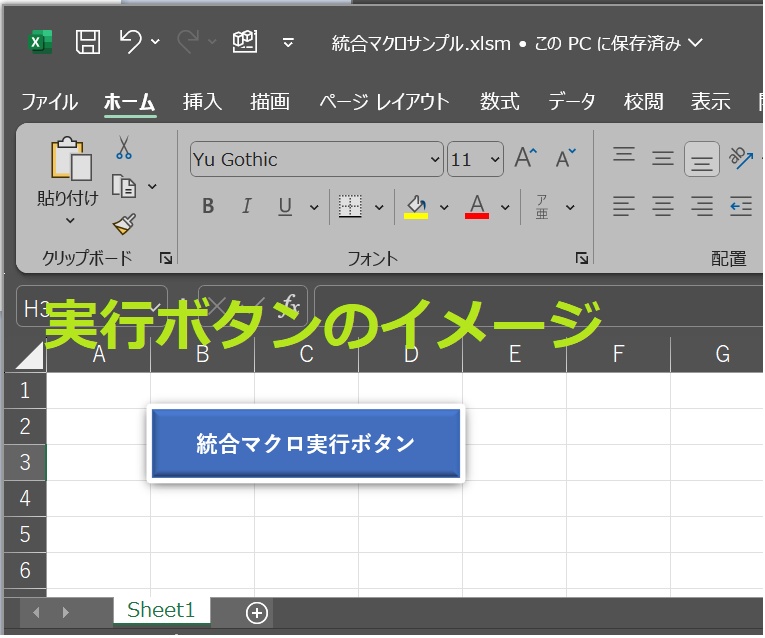Switch to the 描画 tab
The height and width of the screenshot is (638, 765).
click(270, 102)
